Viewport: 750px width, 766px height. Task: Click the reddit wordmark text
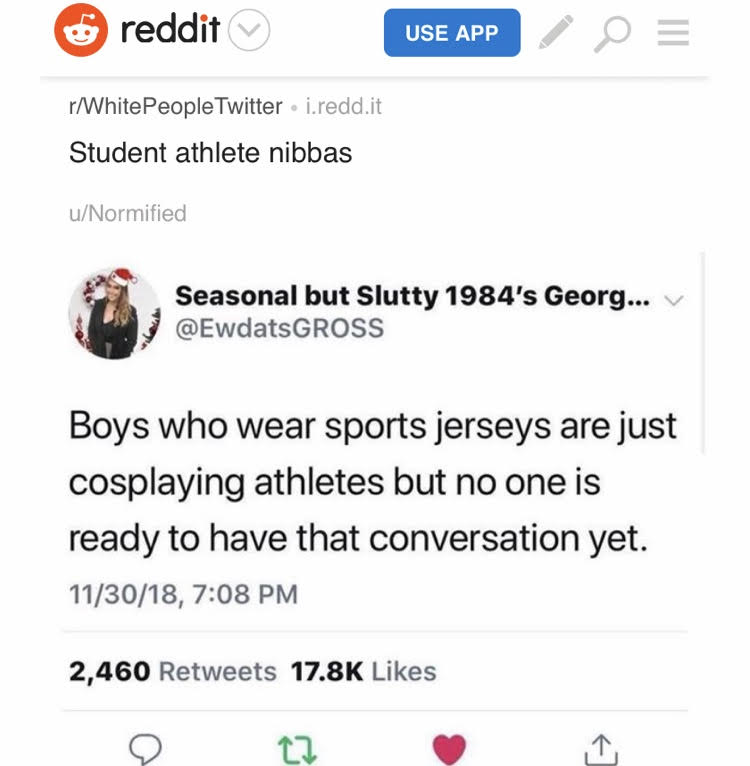click(x=170, y=32)
